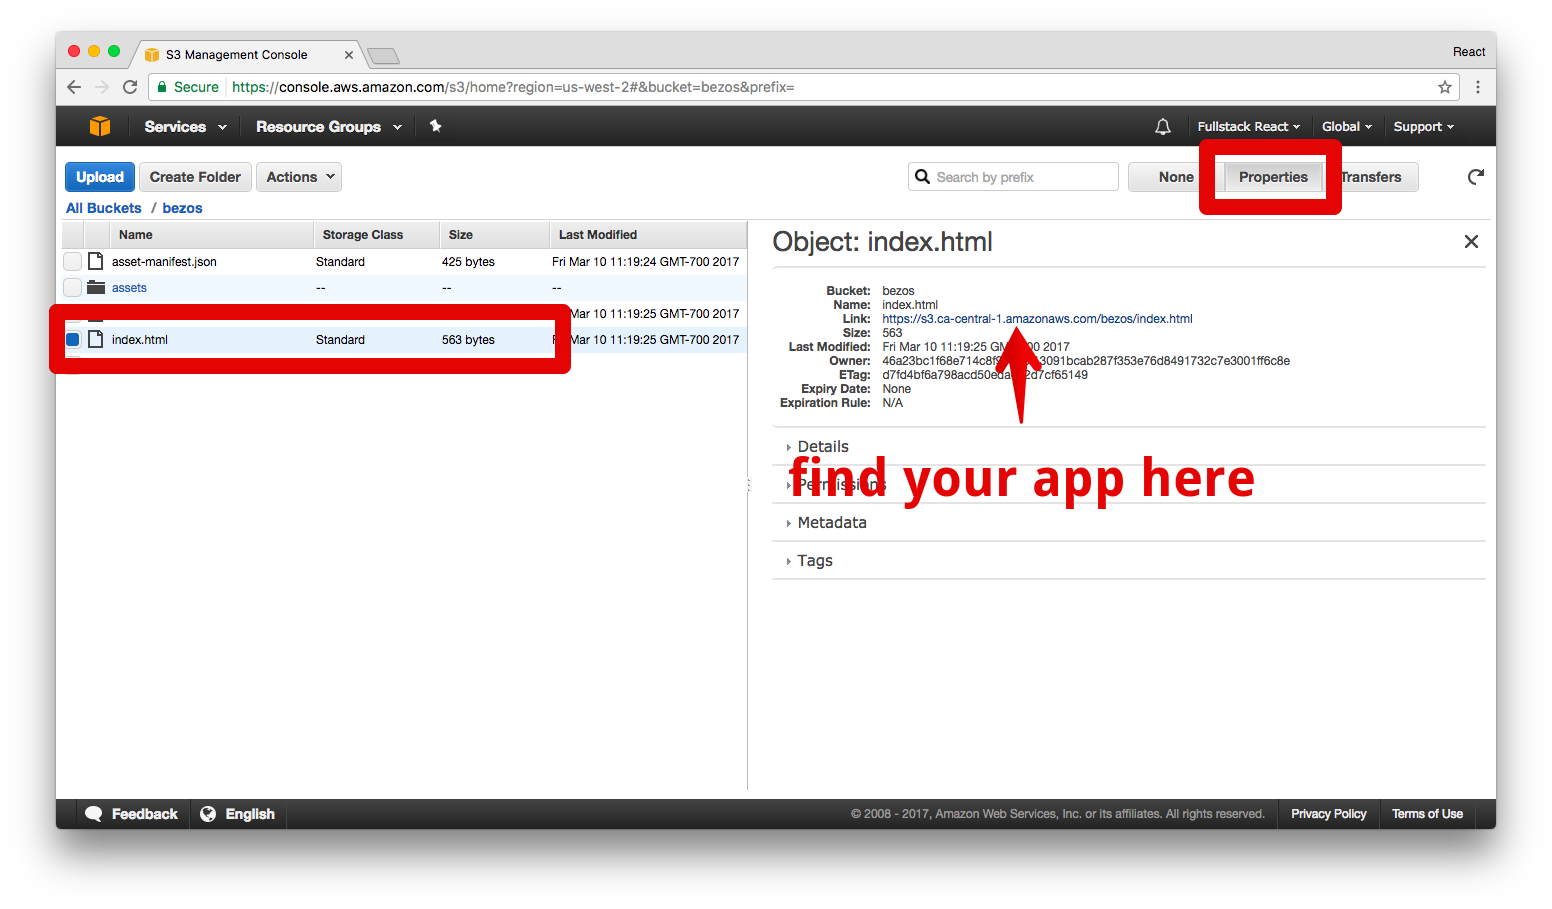
Task: Expand the Tags section
Action: coord(815,561)
